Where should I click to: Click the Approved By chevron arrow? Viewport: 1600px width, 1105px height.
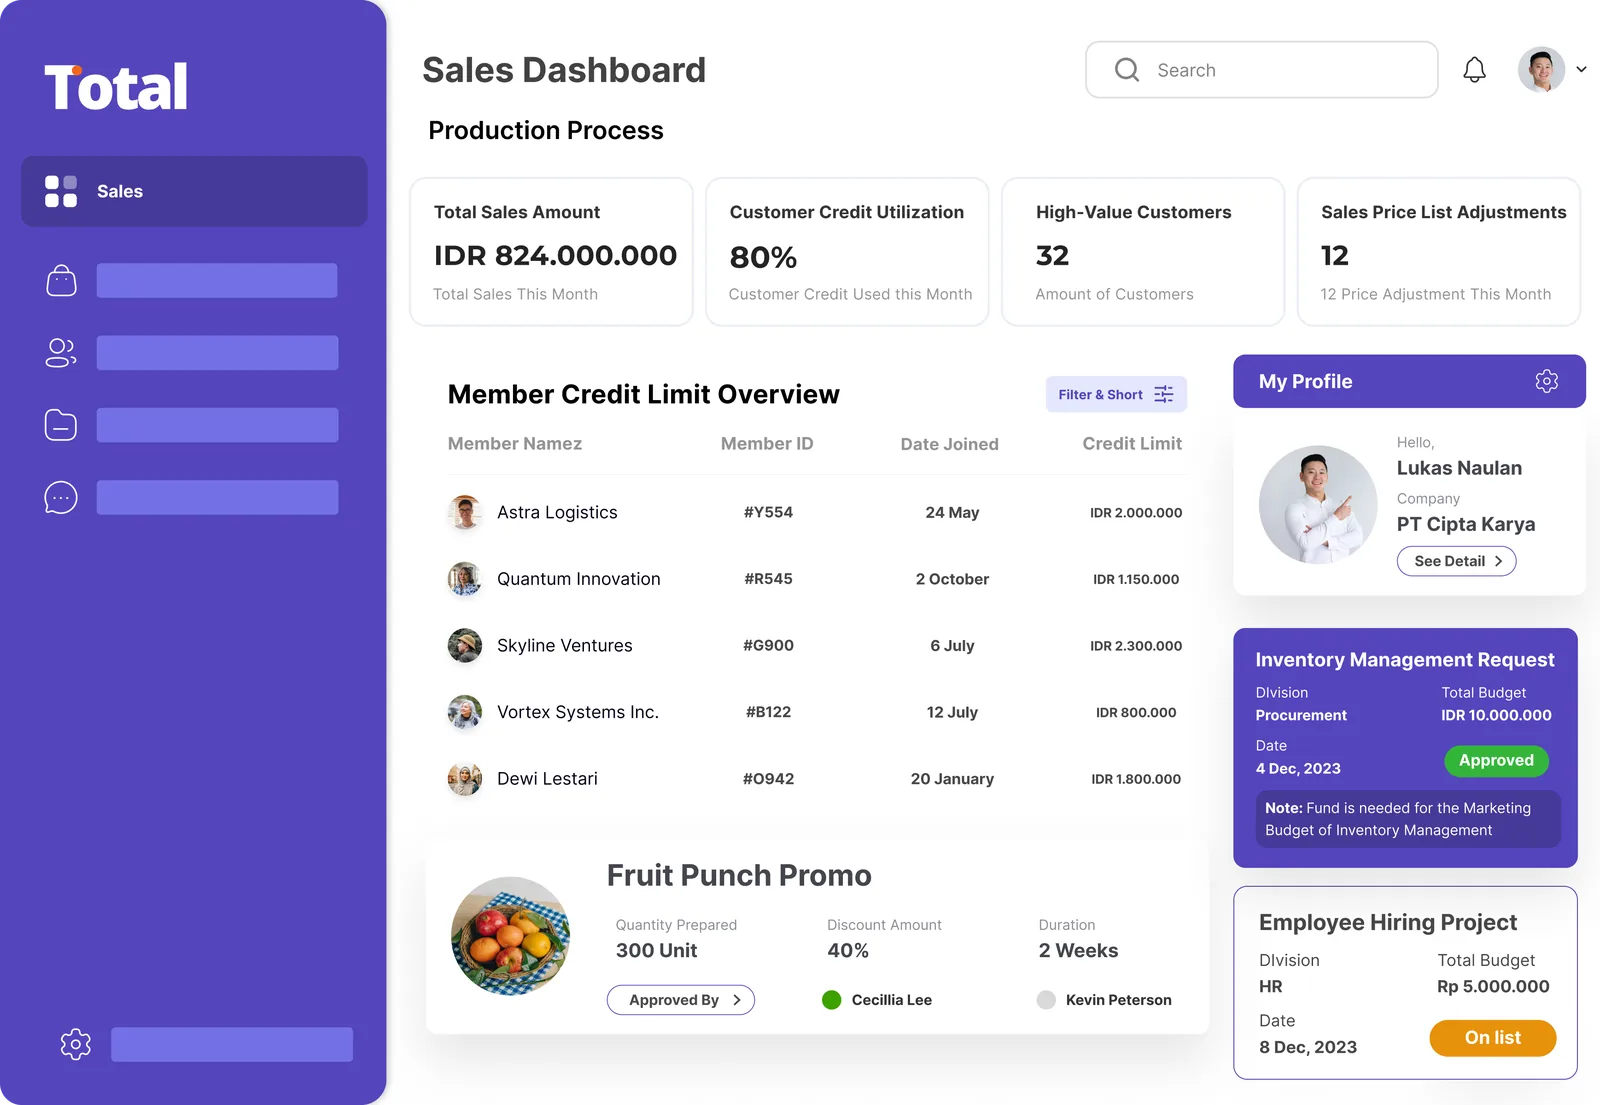point(737,1000)
